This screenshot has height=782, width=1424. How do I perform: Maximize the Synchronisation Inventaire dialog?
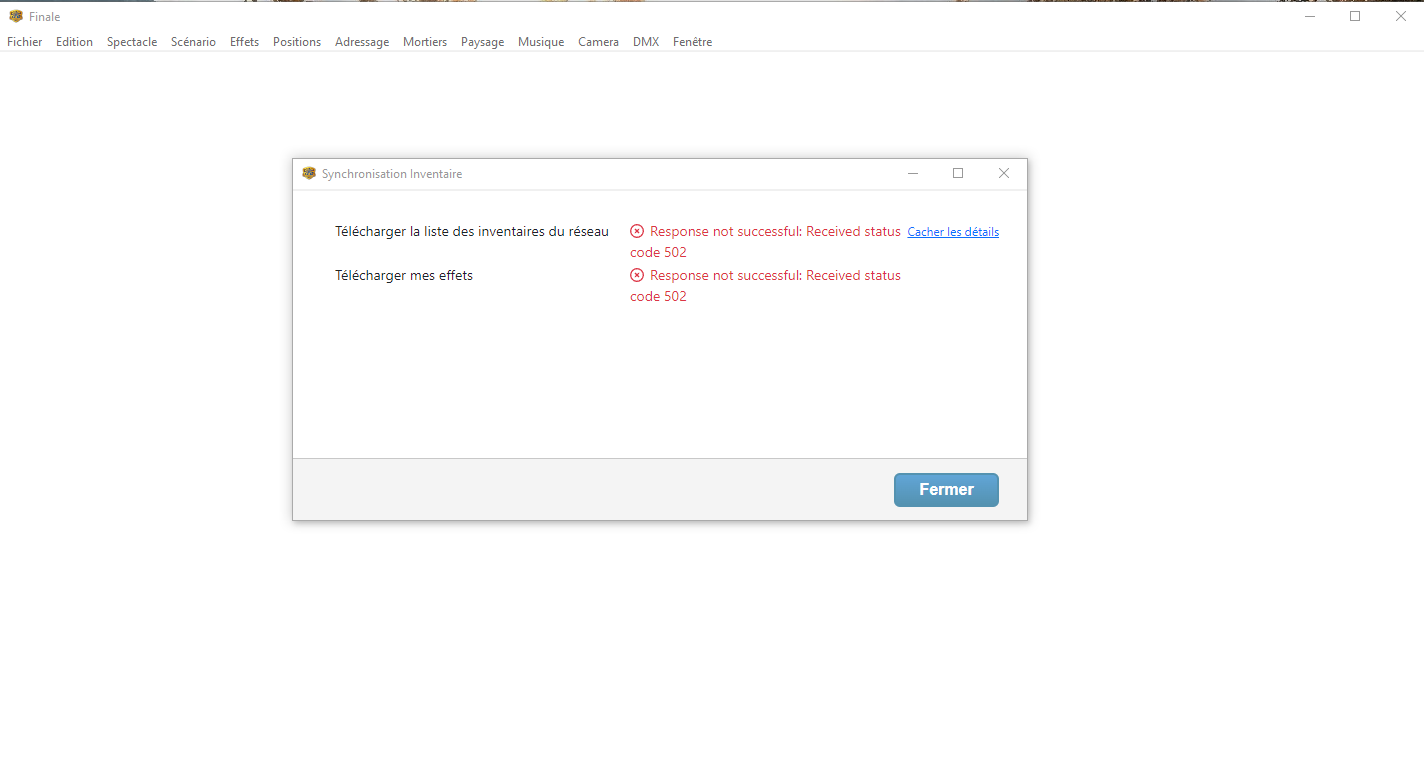point(958,173)
